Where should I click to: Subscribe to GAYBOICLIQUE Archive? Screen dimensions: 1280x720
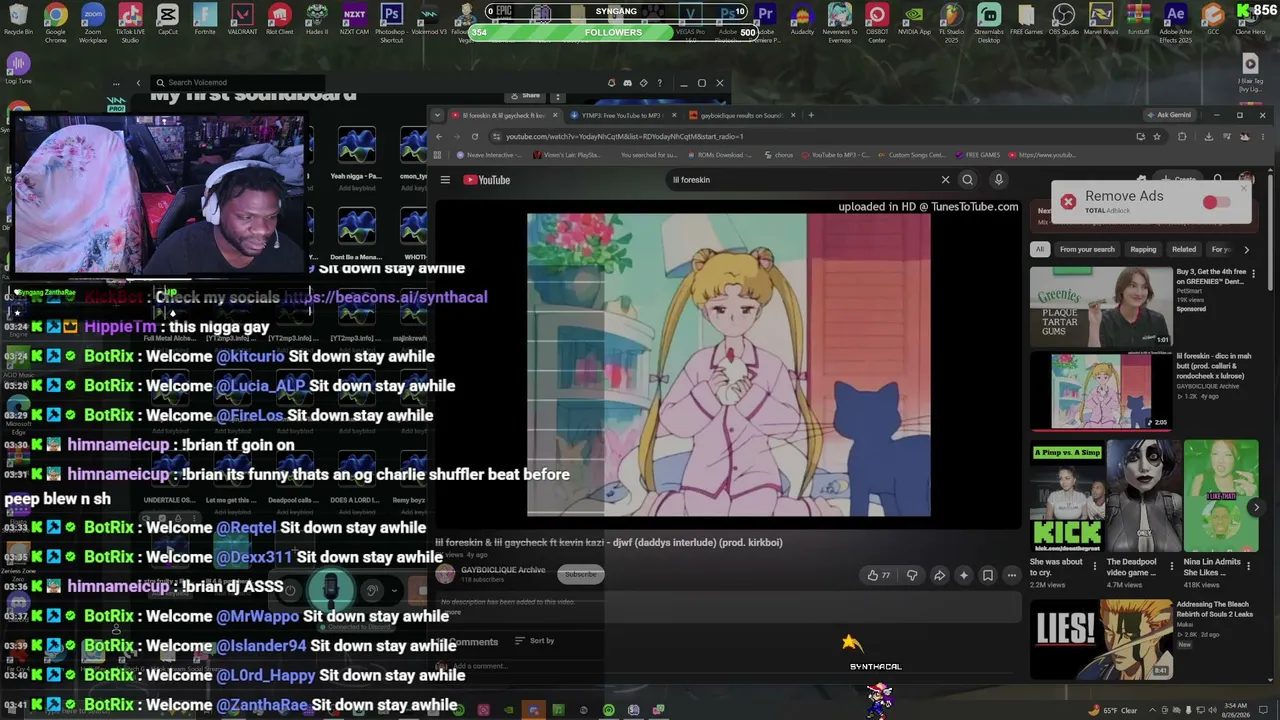(580, 574)
